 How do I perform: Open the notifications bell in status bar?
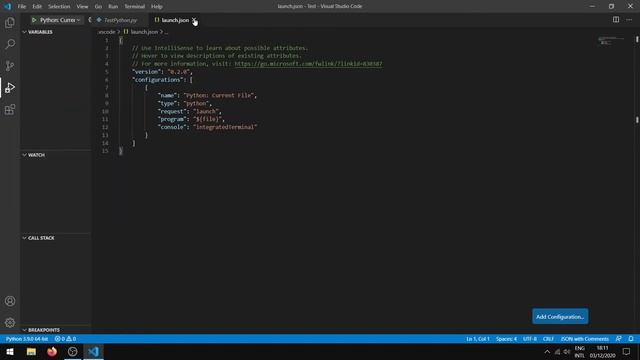pos(631,339)
